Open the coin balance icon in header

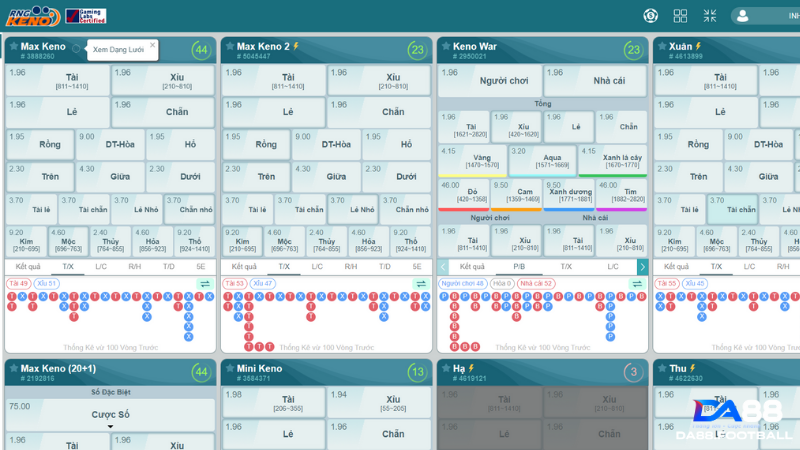click(650, 16)
